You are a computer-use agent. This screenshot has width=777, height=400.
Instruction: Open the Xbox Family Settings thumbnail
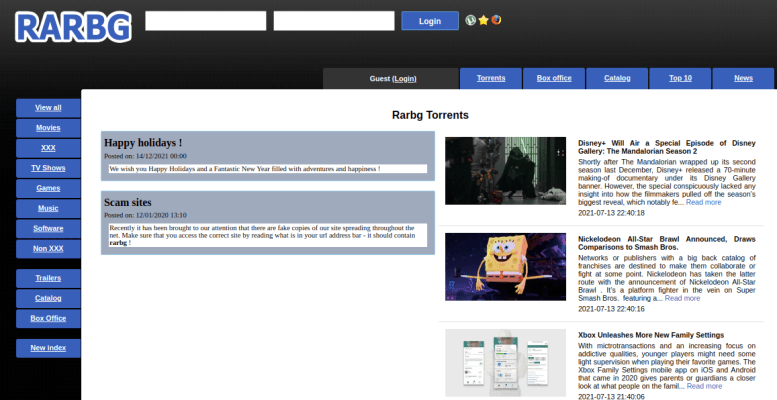[505, 364]
